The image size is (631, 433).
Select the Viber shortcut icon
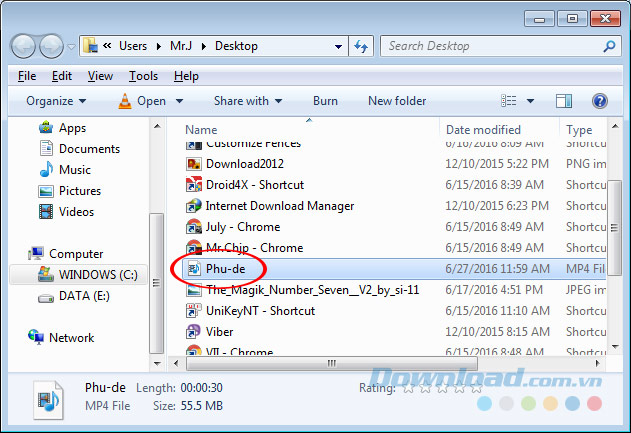pos(194,332)
